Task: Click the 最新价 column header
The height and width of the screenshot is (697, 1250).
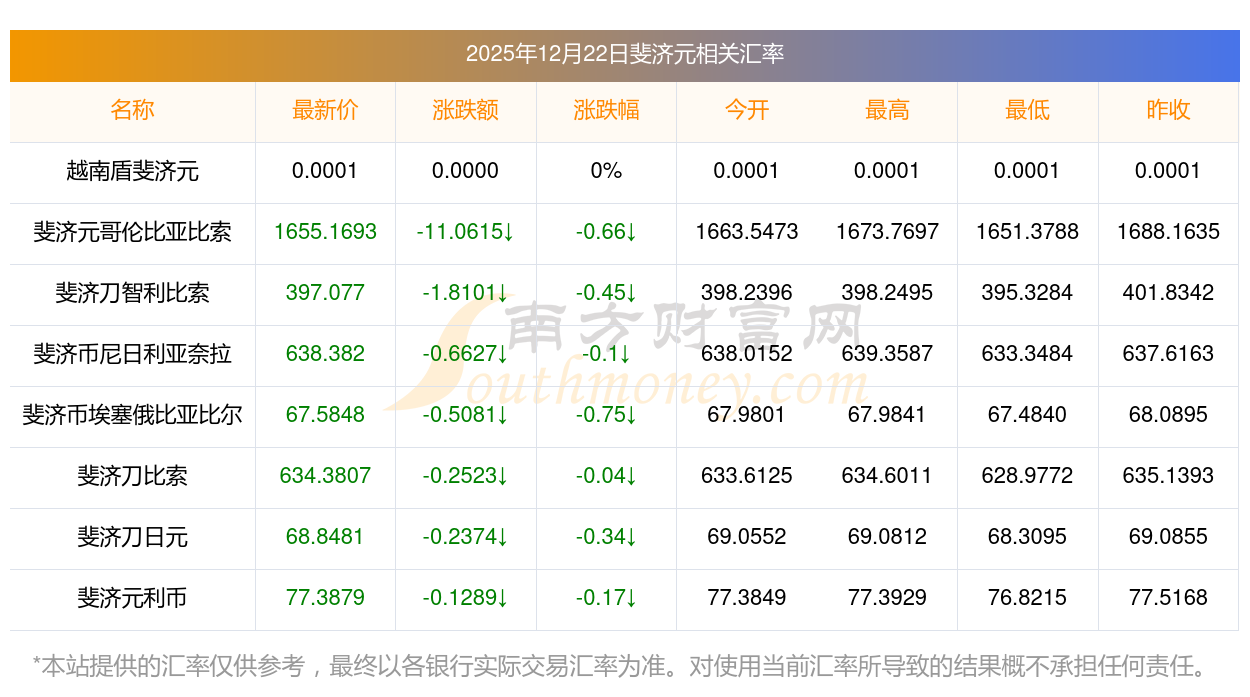Action: (x=325, y=110)
